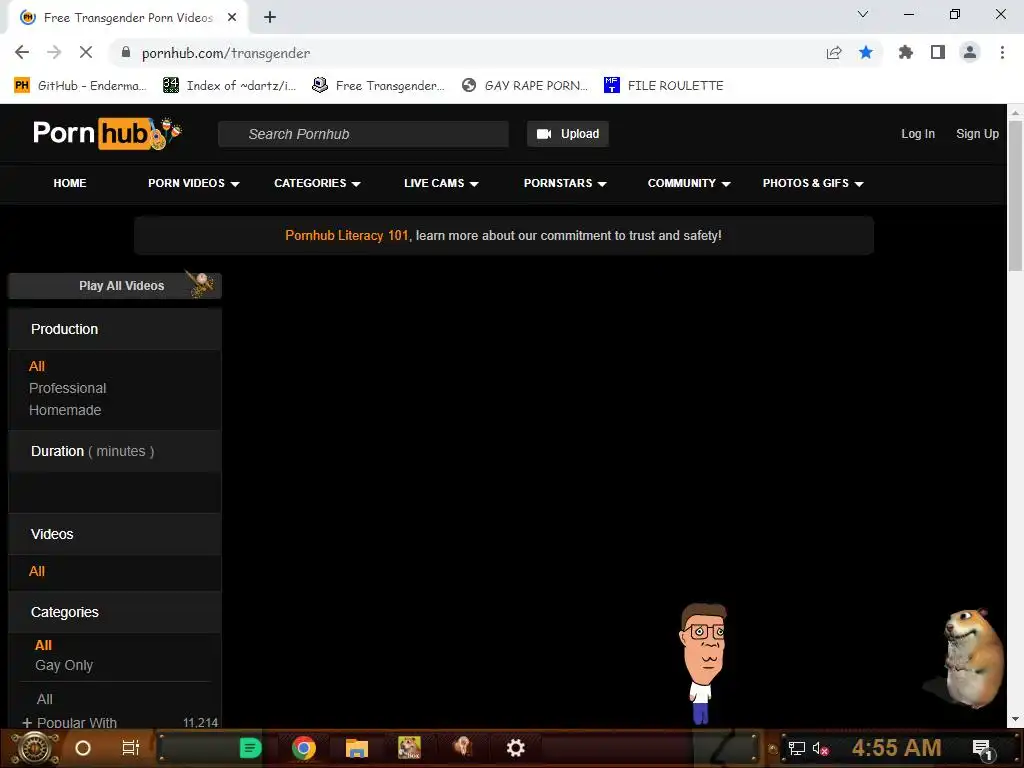Expand the COMMUNITY nav dropdown

tap(689, 184)
